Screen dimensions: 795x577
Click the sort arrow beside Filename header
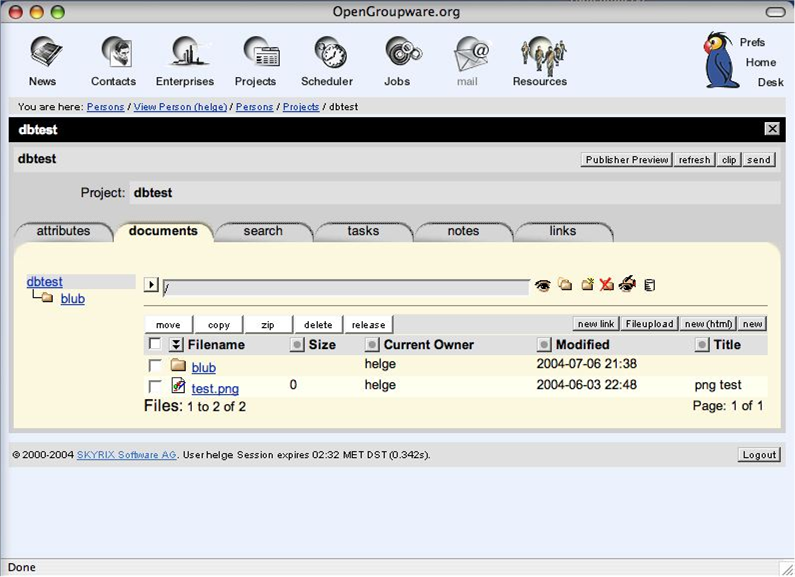[176, 344]
